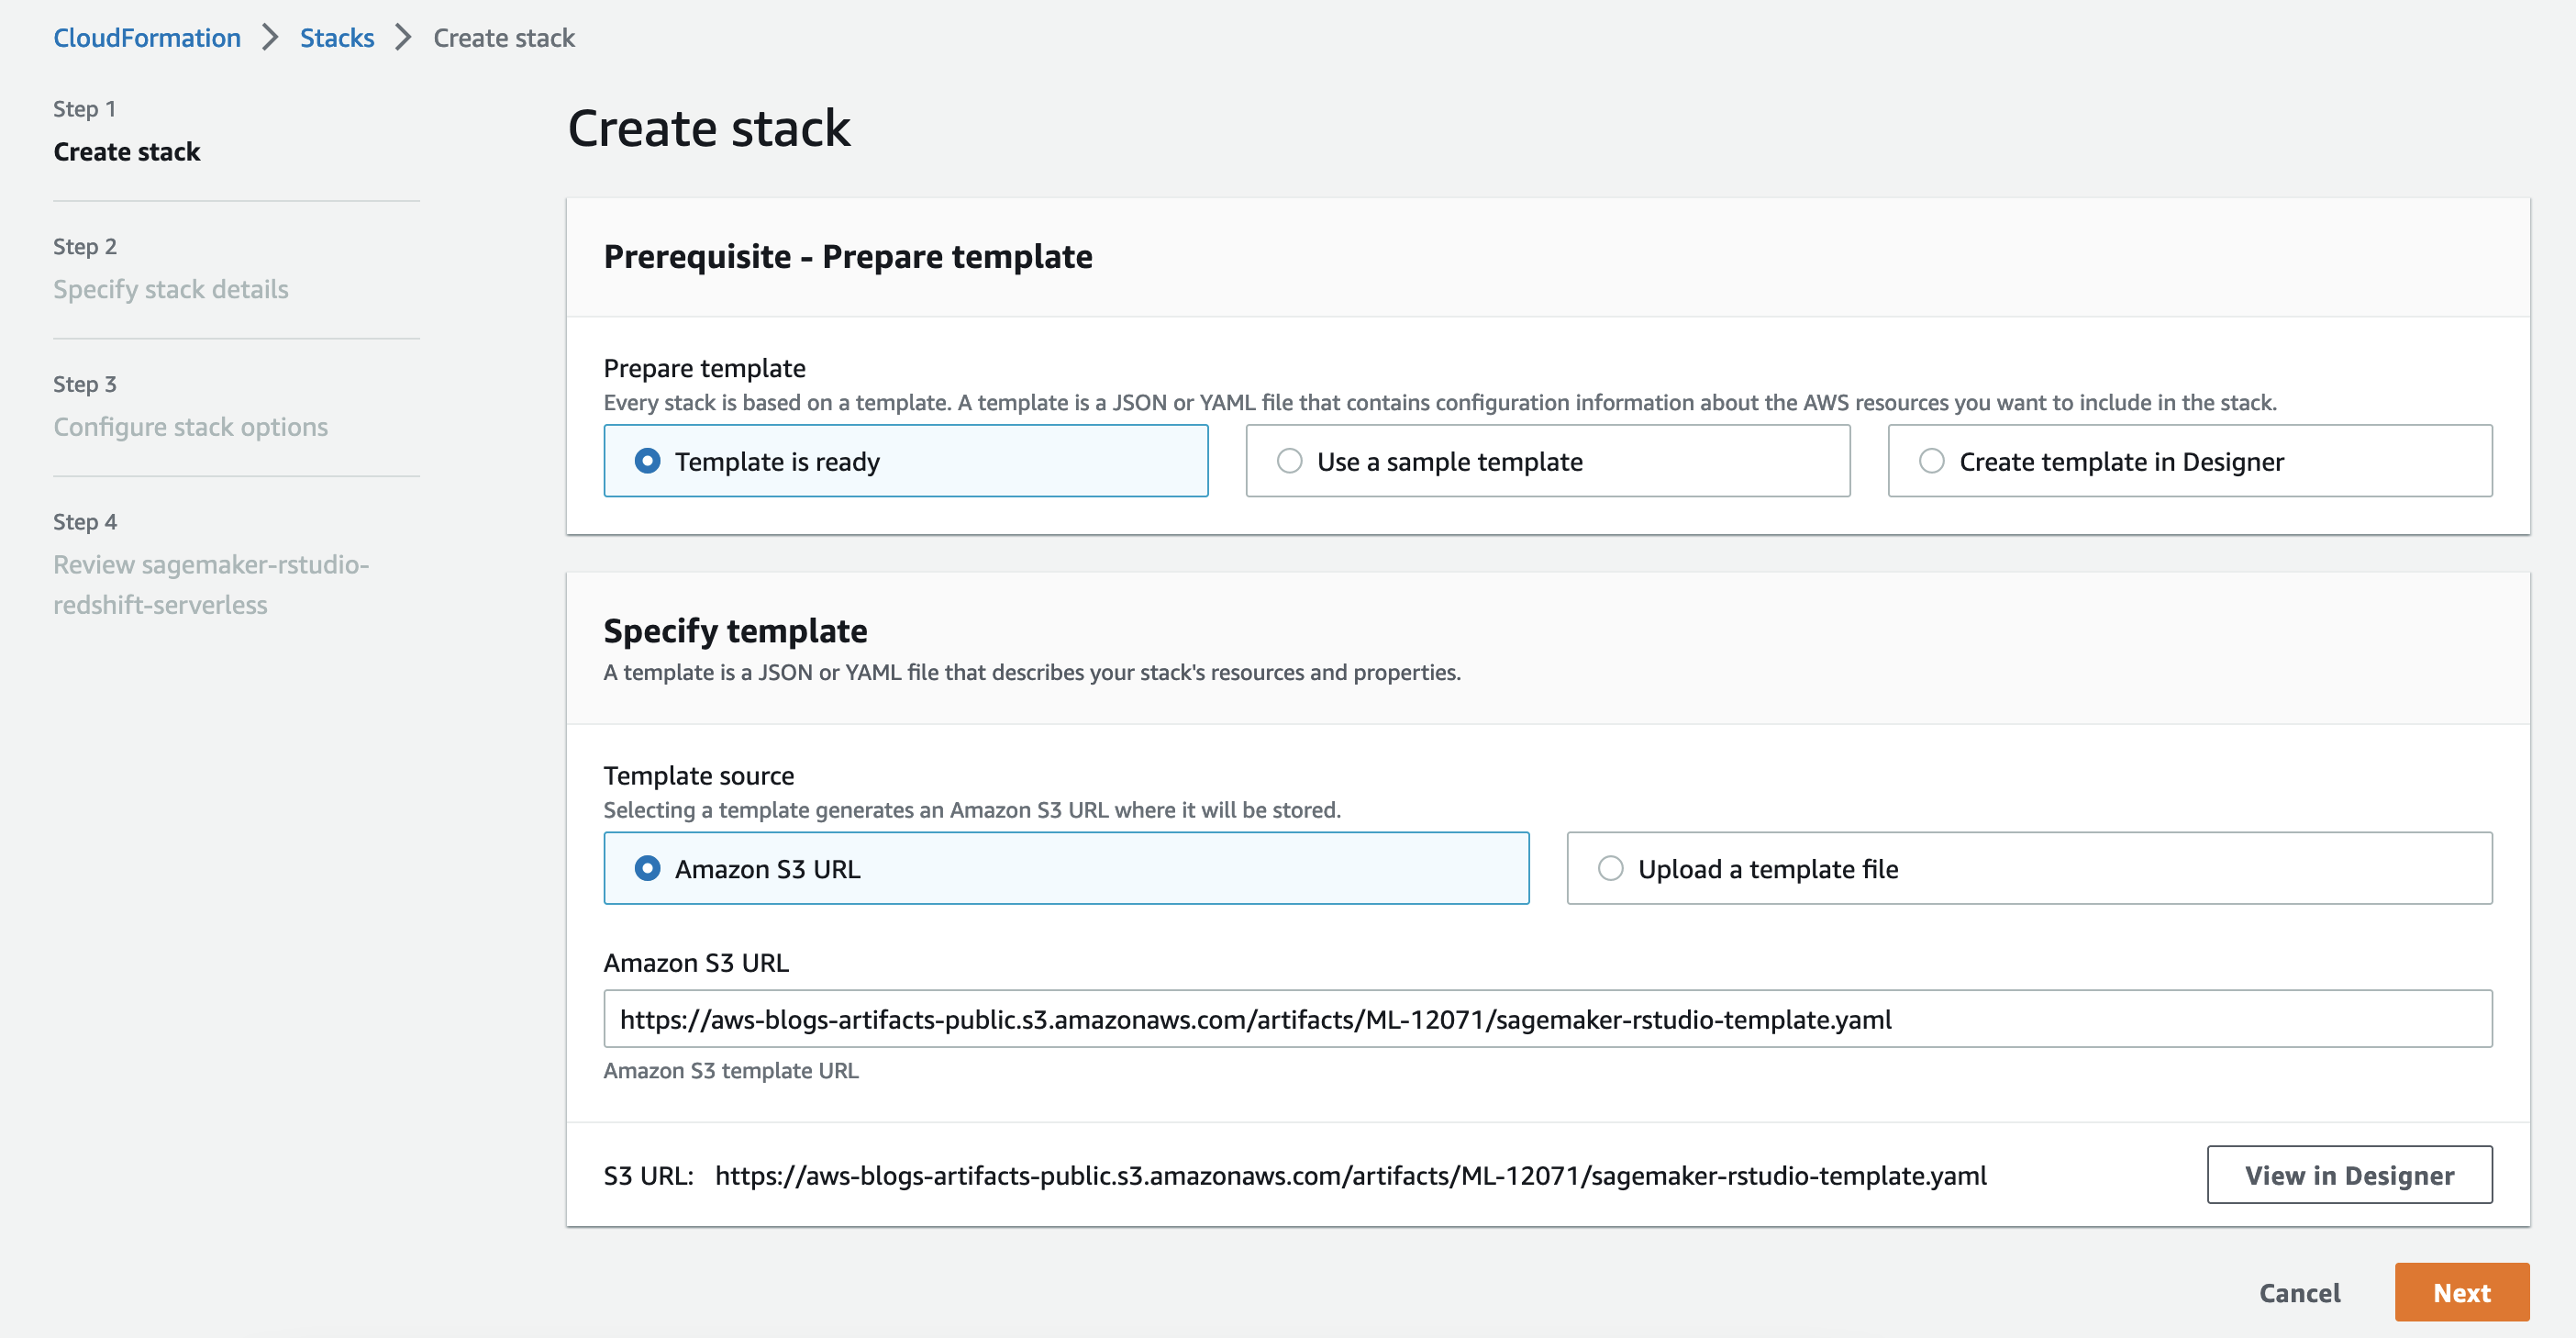Pick Amazon S3 URL as template source
This screenshot has width=2576, height=1338.
click(647, 868)
